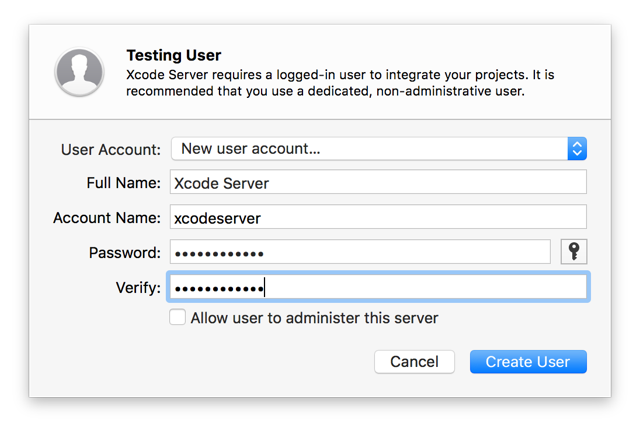Click the User Account label
The height and width of the screenshot is (431, 640).
pyautogui.click(x=110, y=149)
